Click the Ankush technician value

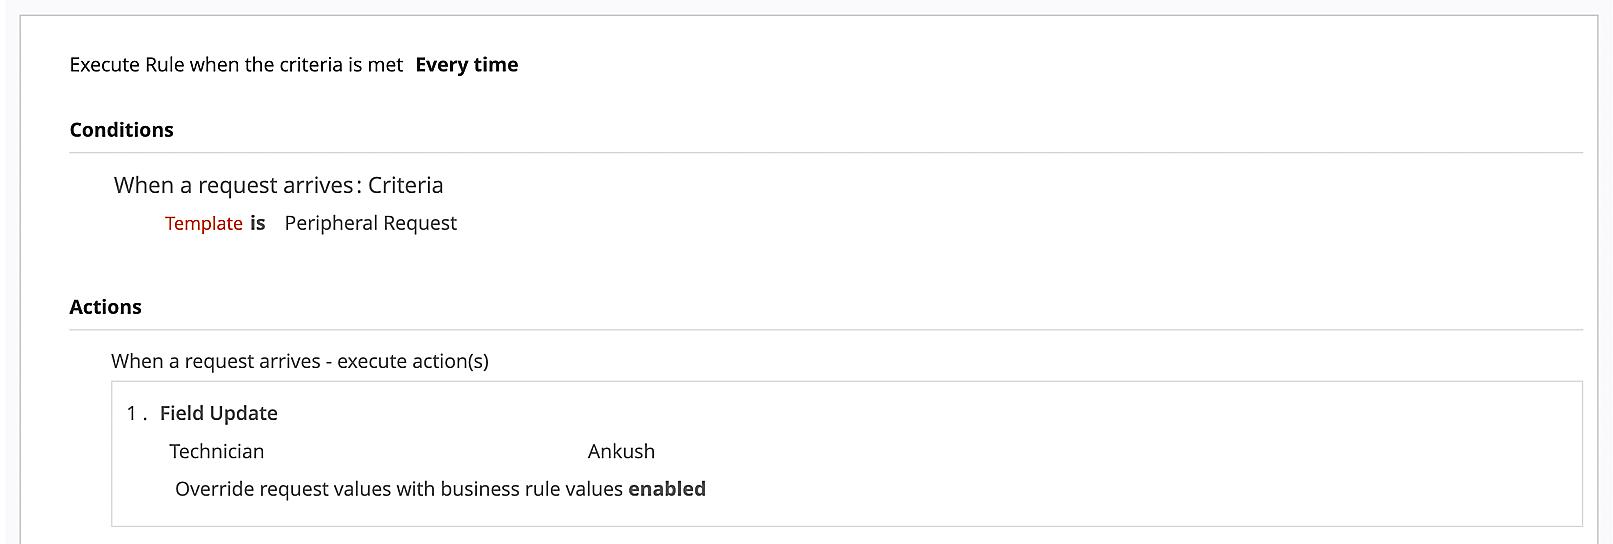pos(621,451)
